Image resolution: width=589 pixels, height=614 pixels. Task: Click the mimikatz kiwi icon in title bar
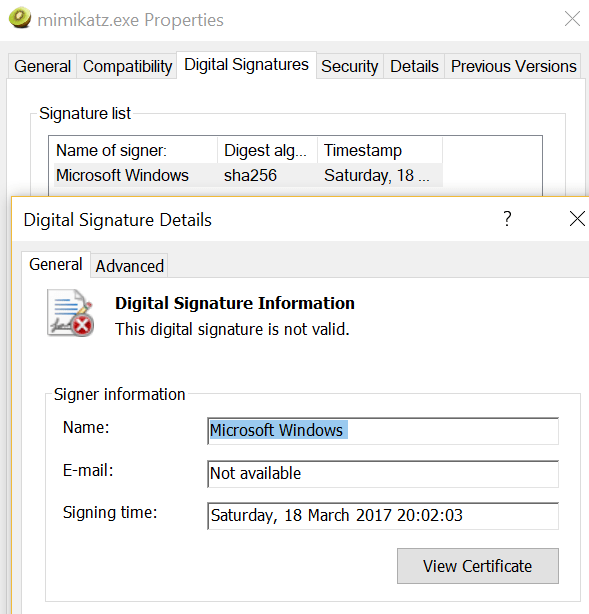[20, 18]
